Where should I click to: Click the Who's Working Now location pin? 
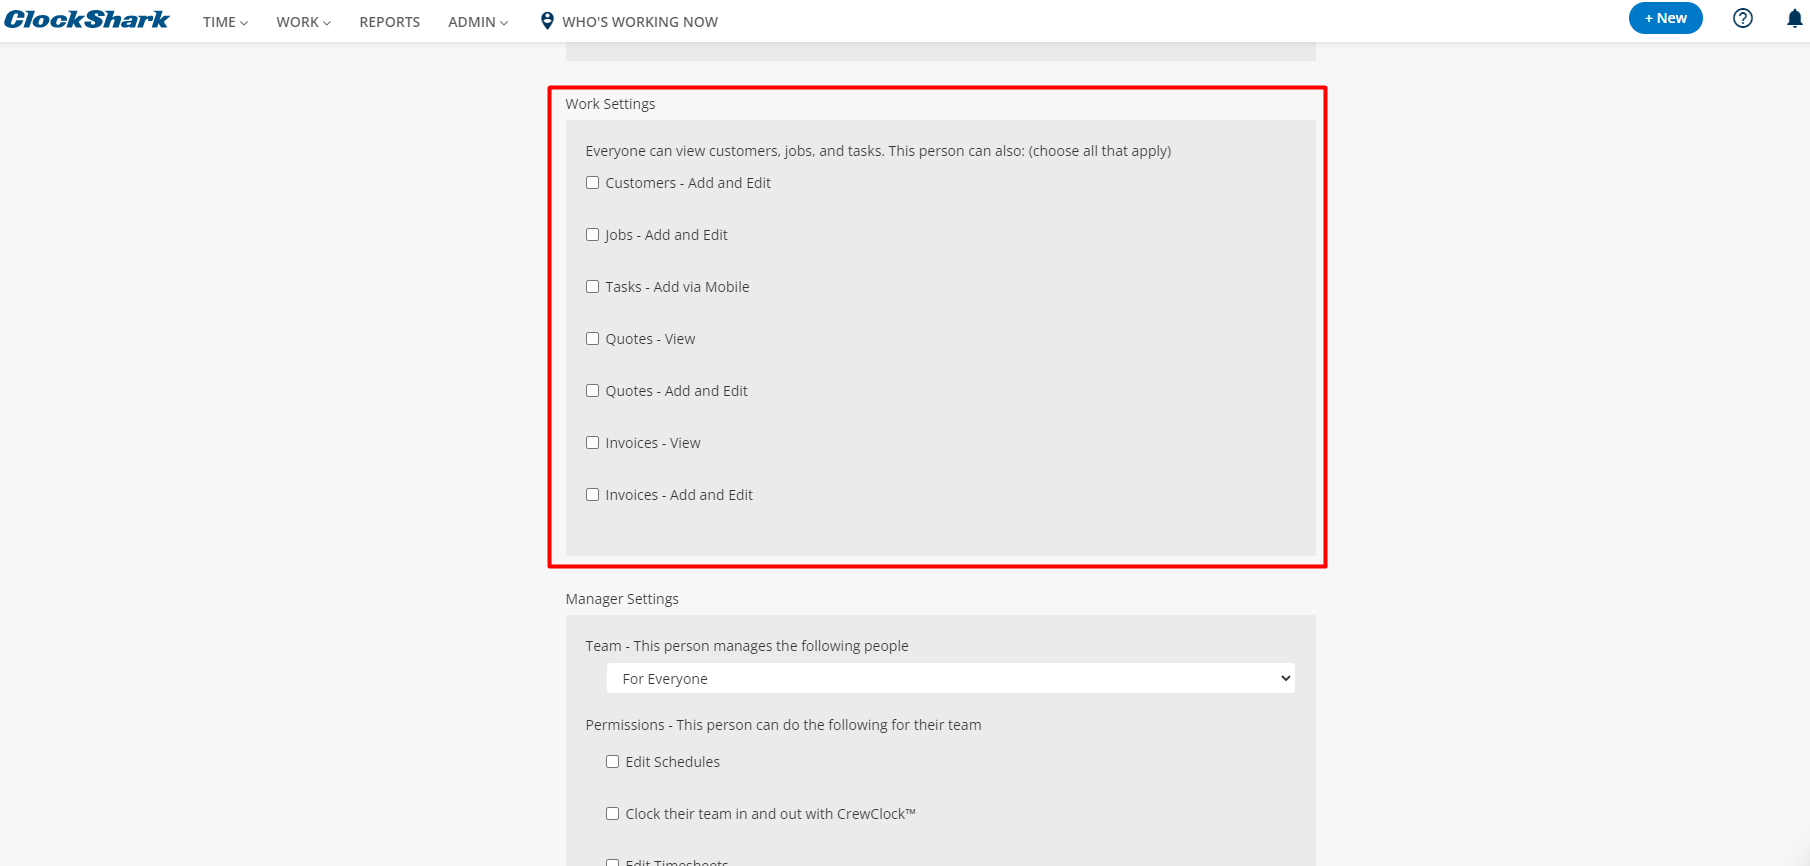coord(547,21)
